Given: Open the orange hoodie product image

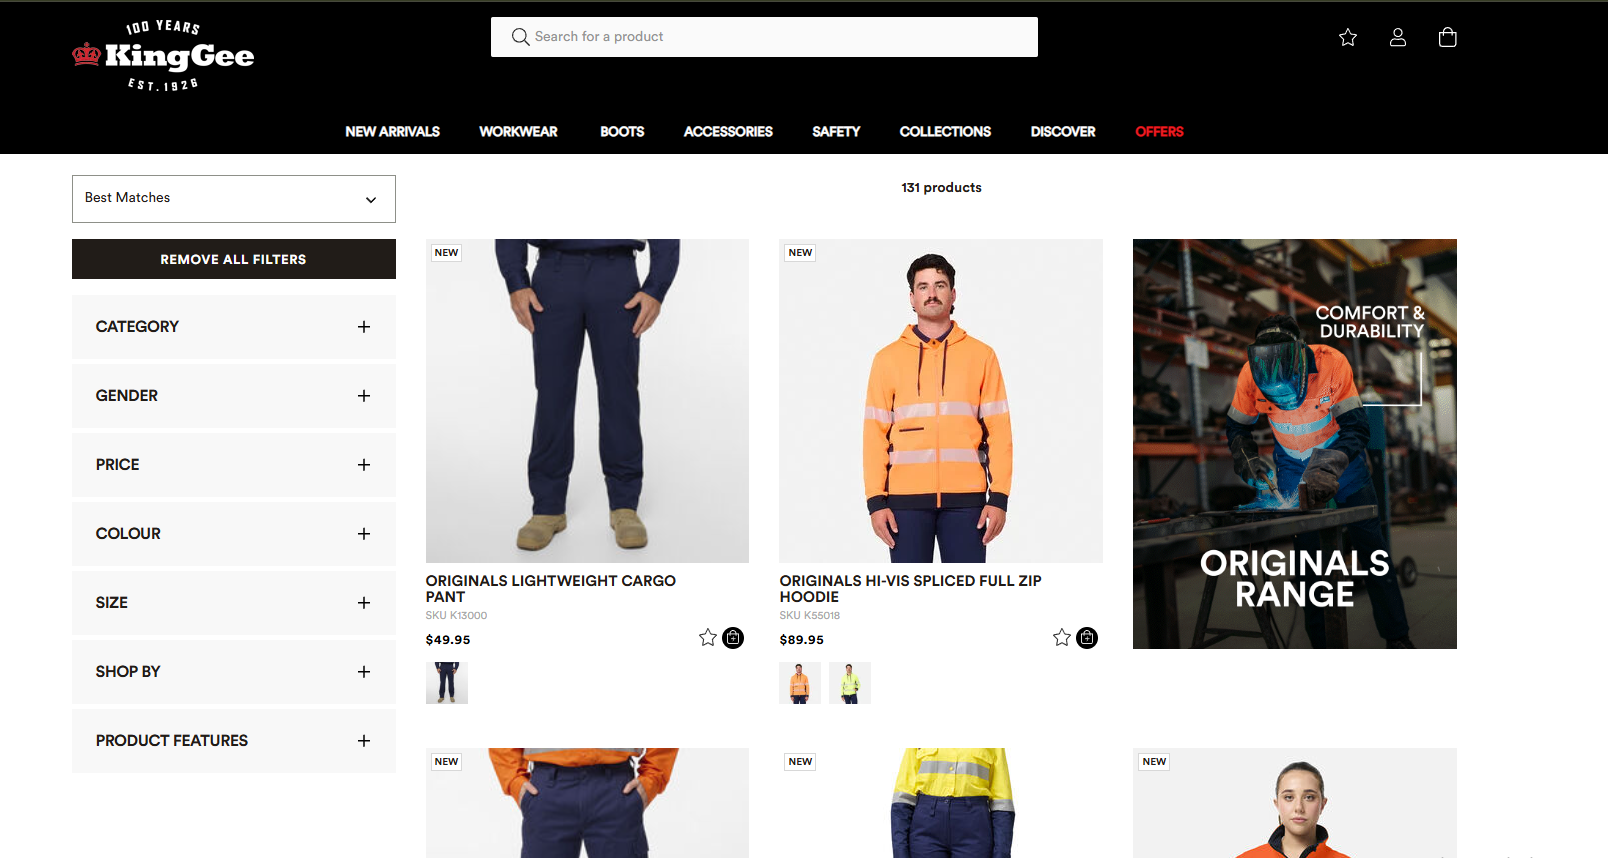Looking at the screenshot, I should click(x=941, y=401).
